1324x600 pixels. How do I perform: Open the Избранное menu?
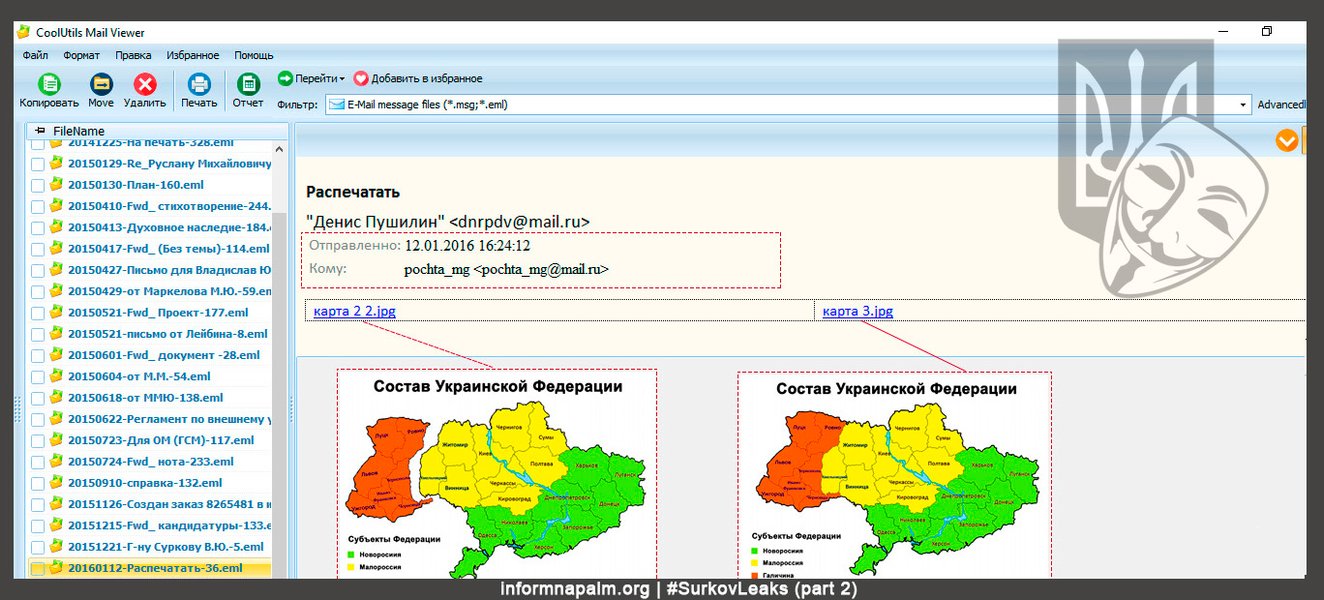coord(194,55)
